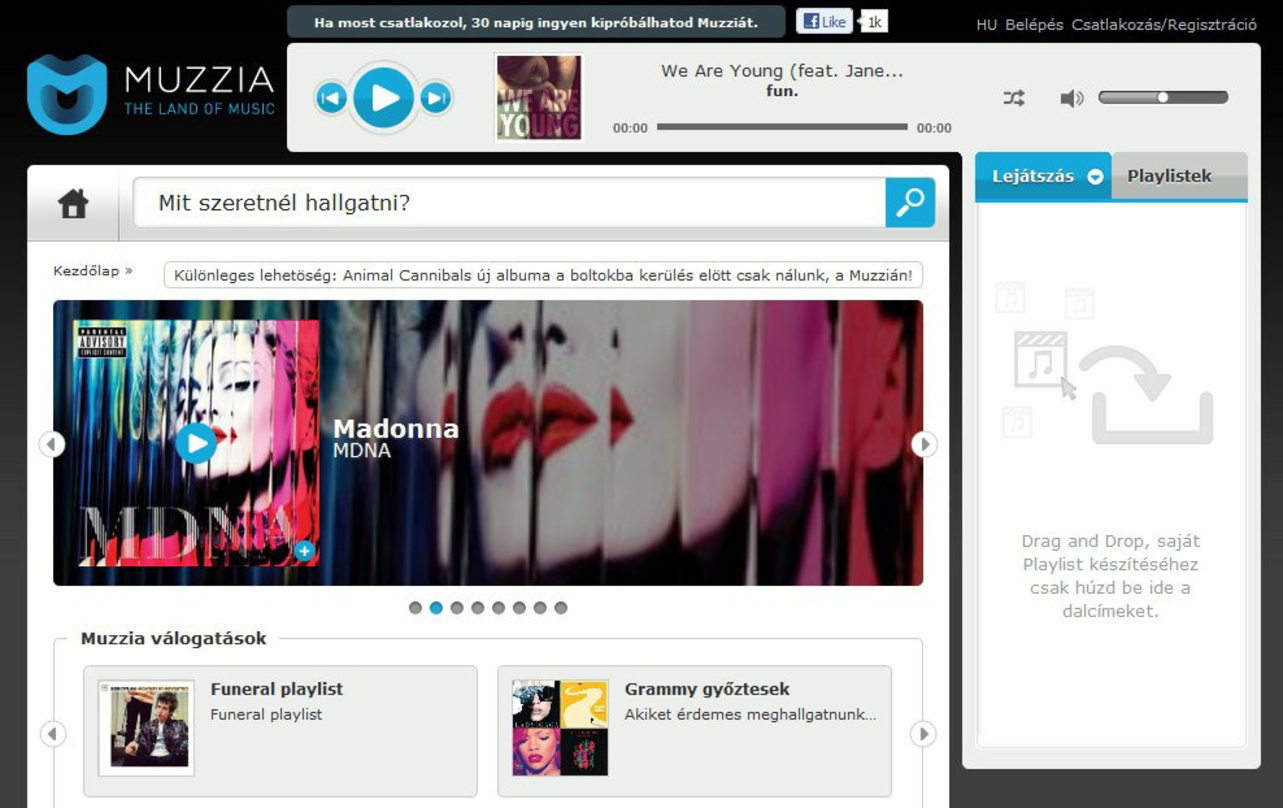Click the 30-day free trial banner
The width and height of the screenshot is (1283, 808).
536,22
